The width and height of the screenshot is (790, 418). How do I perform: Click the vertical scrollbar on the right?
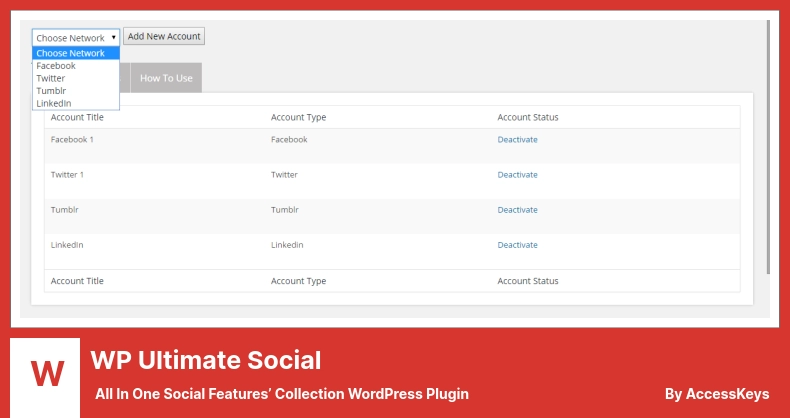point(768,147)
